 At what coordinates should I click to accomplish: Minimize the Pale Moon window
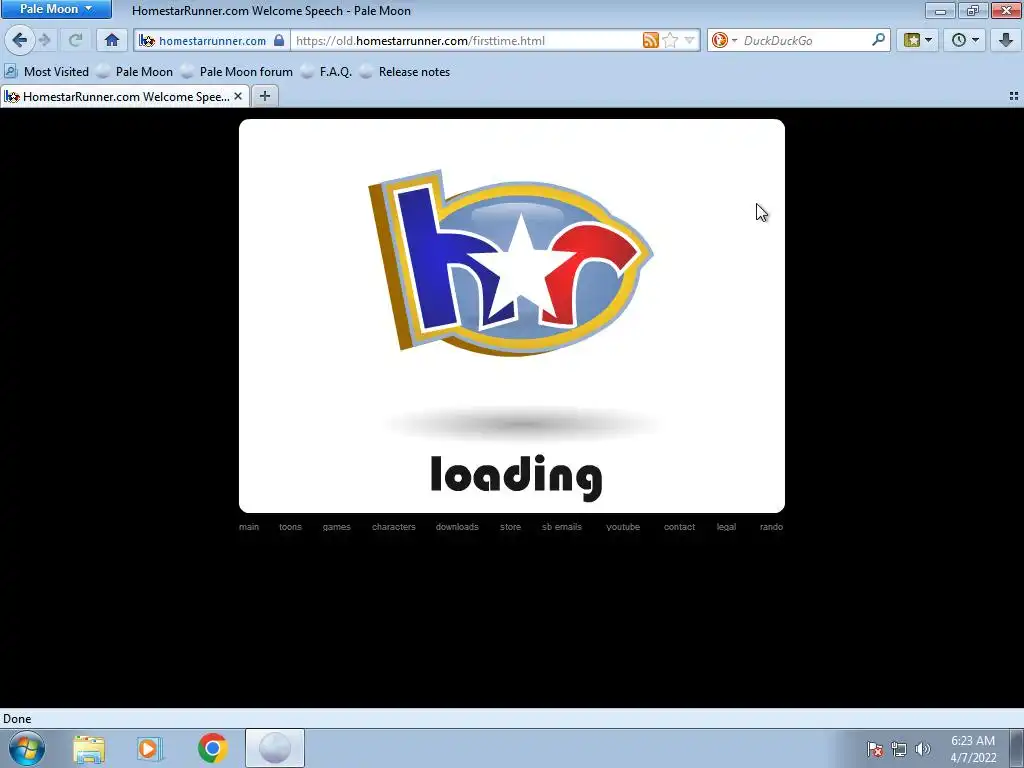click(940, 10)
